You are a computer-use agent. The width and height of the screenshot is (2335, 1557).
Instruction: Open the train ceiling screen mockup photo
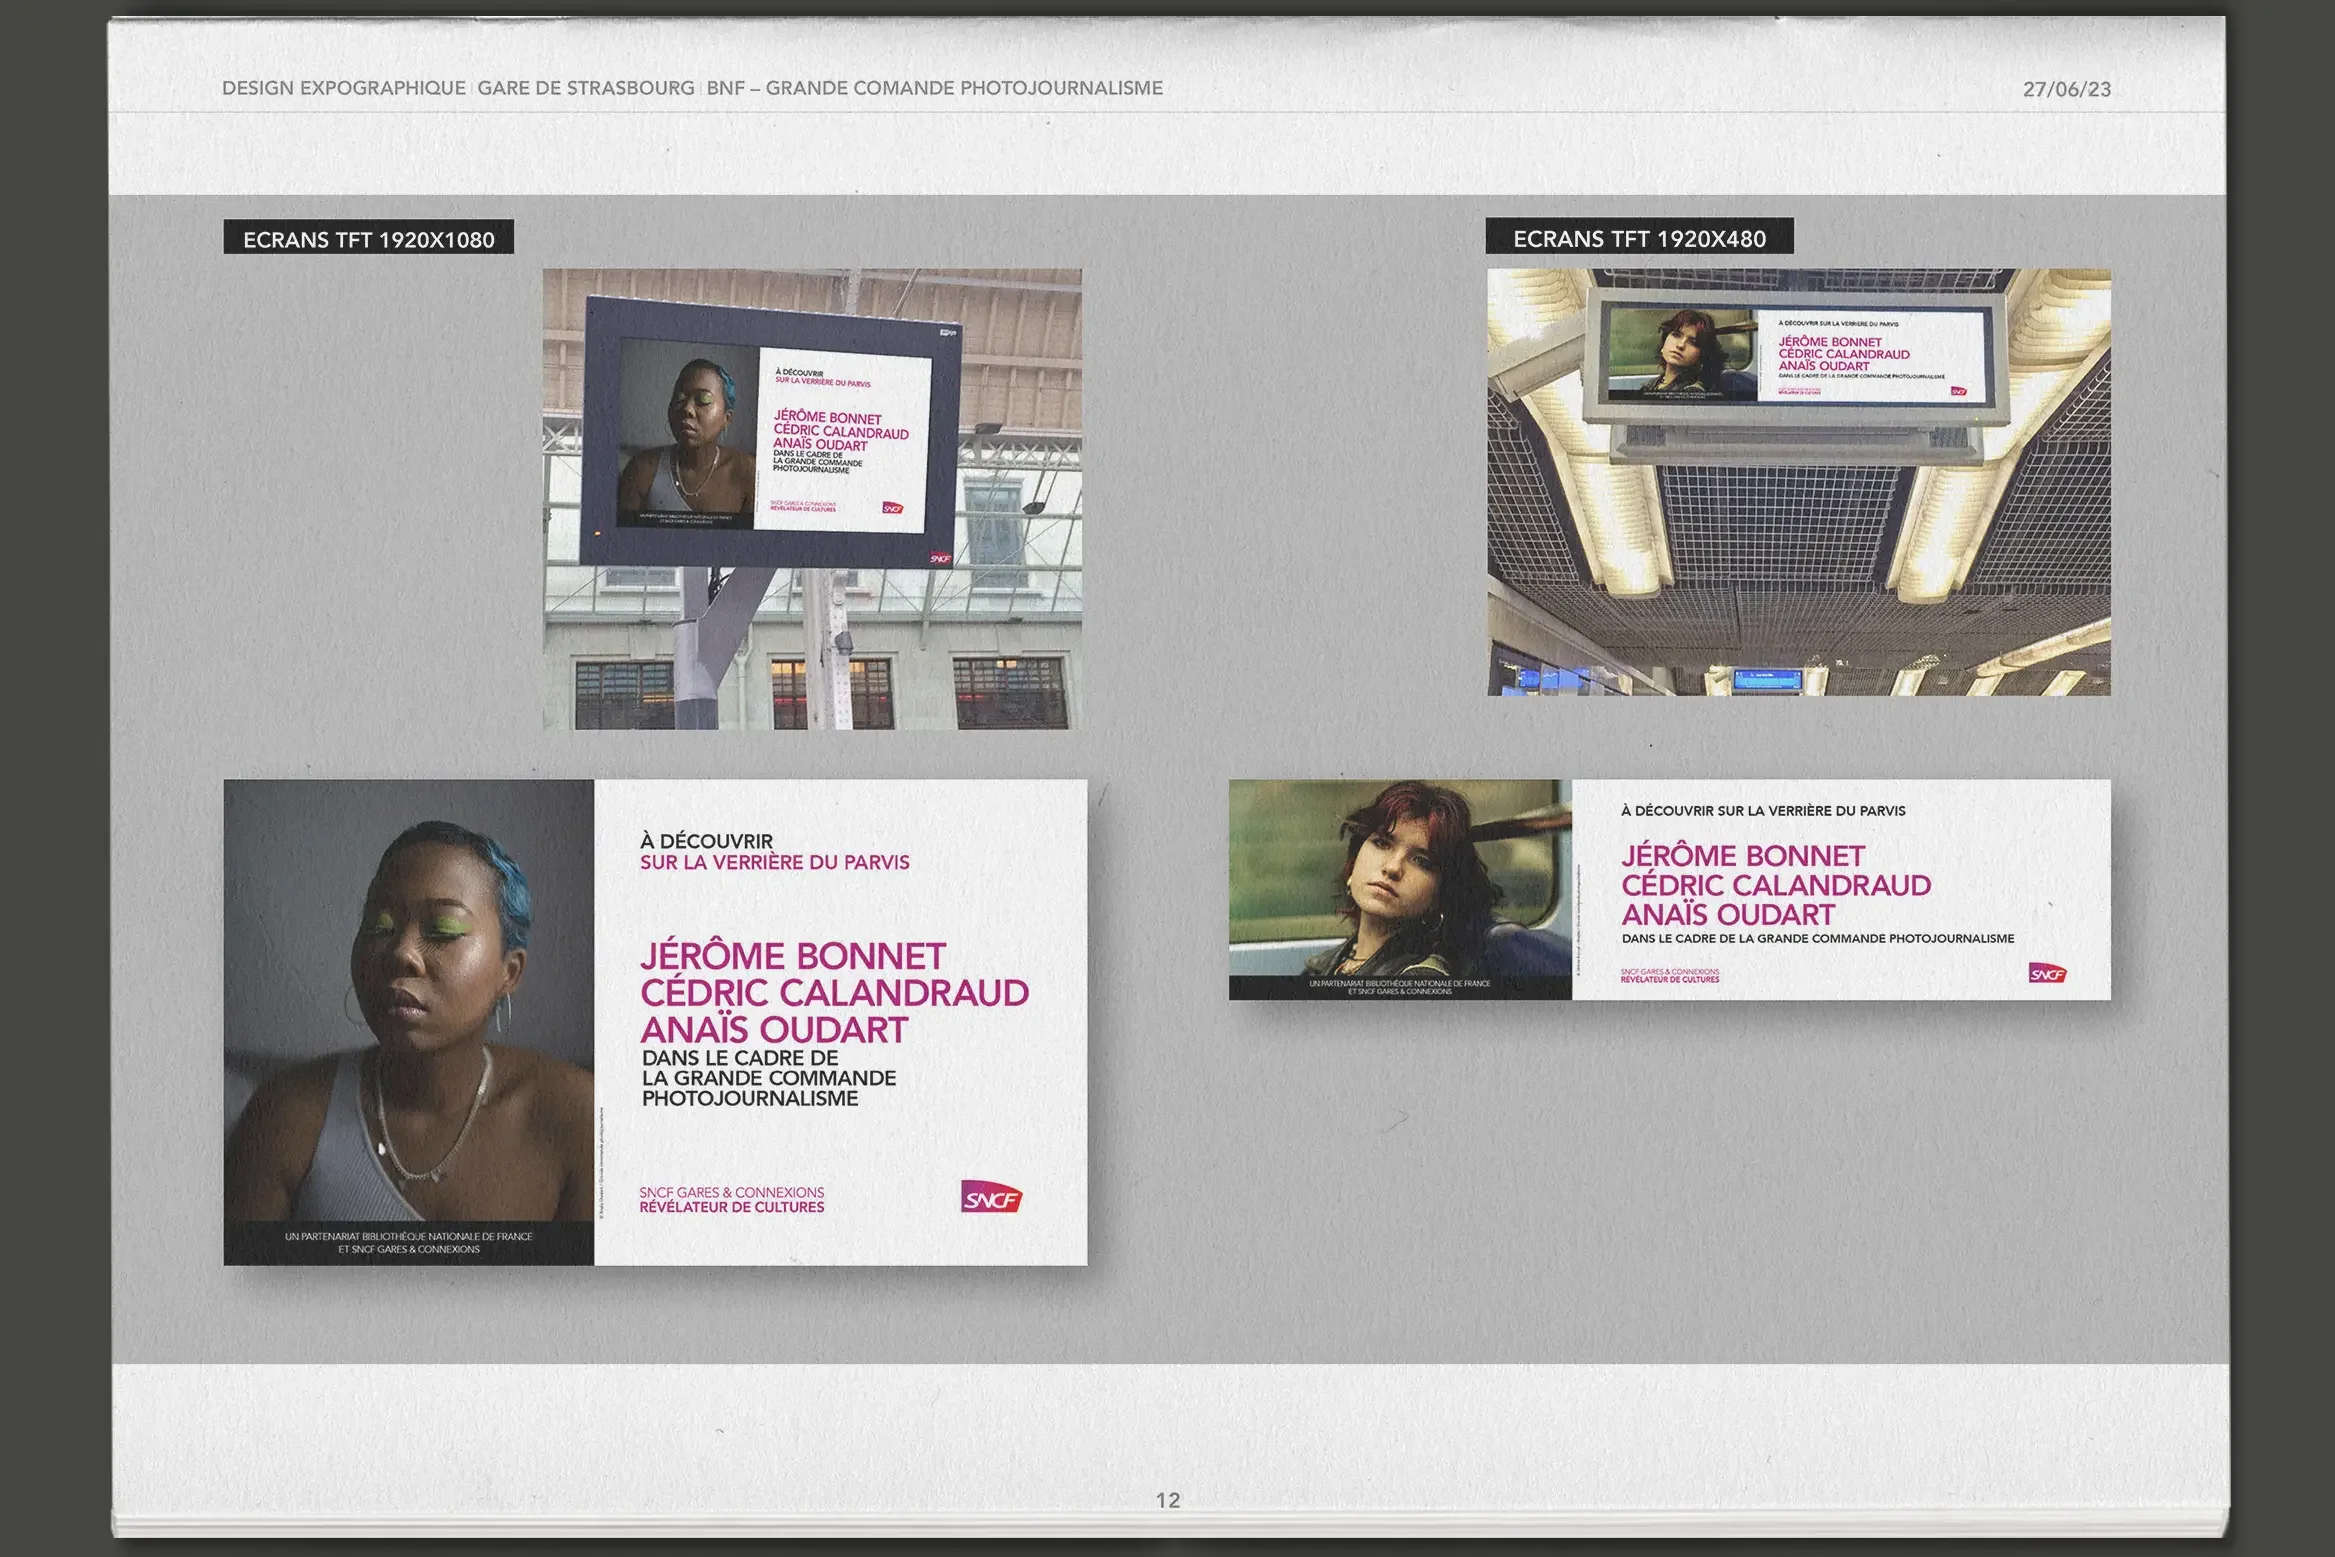1799,481
